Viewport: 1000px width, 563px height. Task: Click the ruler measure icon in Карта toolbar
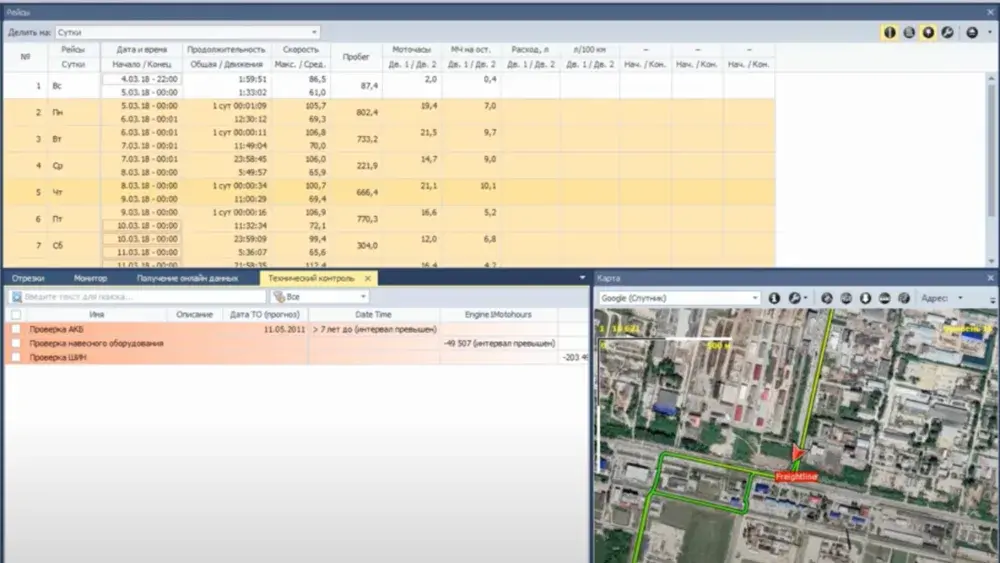(885, 298)
